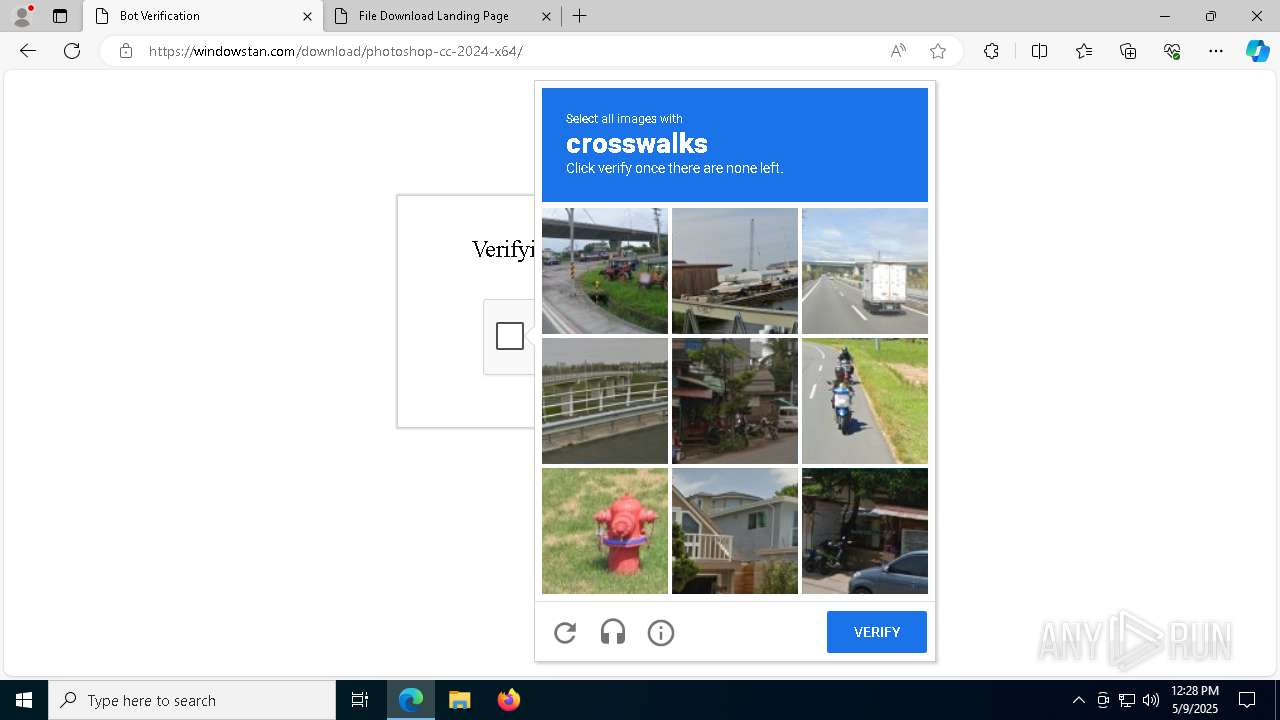
Task: Add this page to favorites star
Action: 938,51
